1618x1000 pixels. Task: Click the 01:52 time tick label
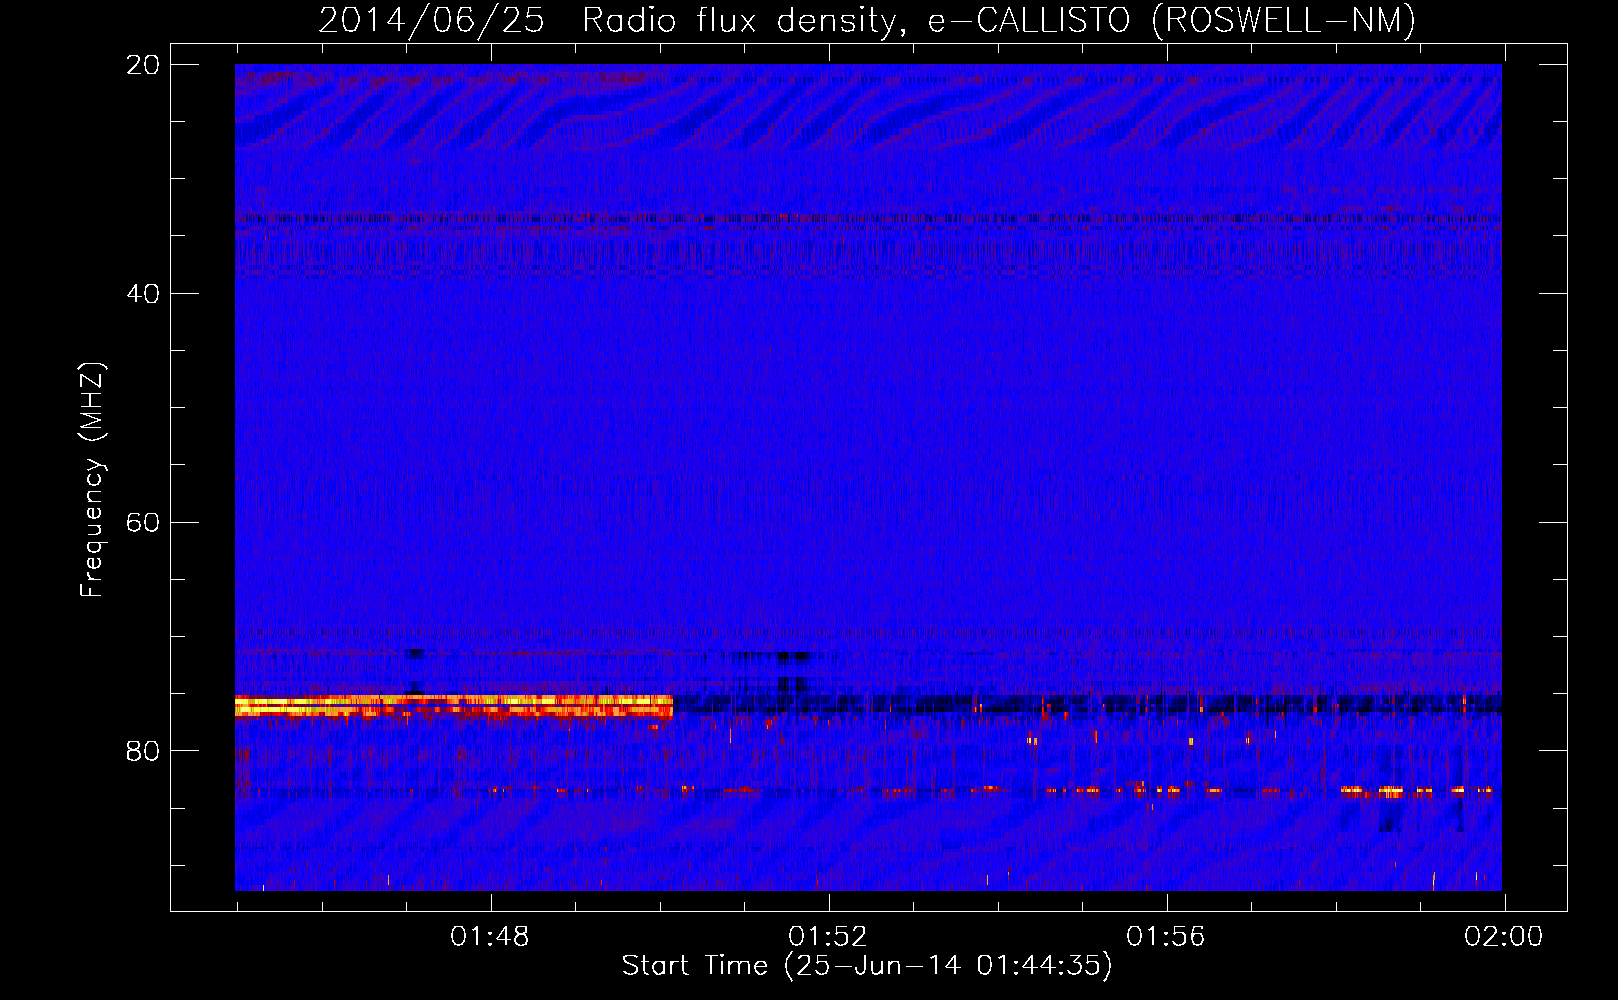(828, 937)
